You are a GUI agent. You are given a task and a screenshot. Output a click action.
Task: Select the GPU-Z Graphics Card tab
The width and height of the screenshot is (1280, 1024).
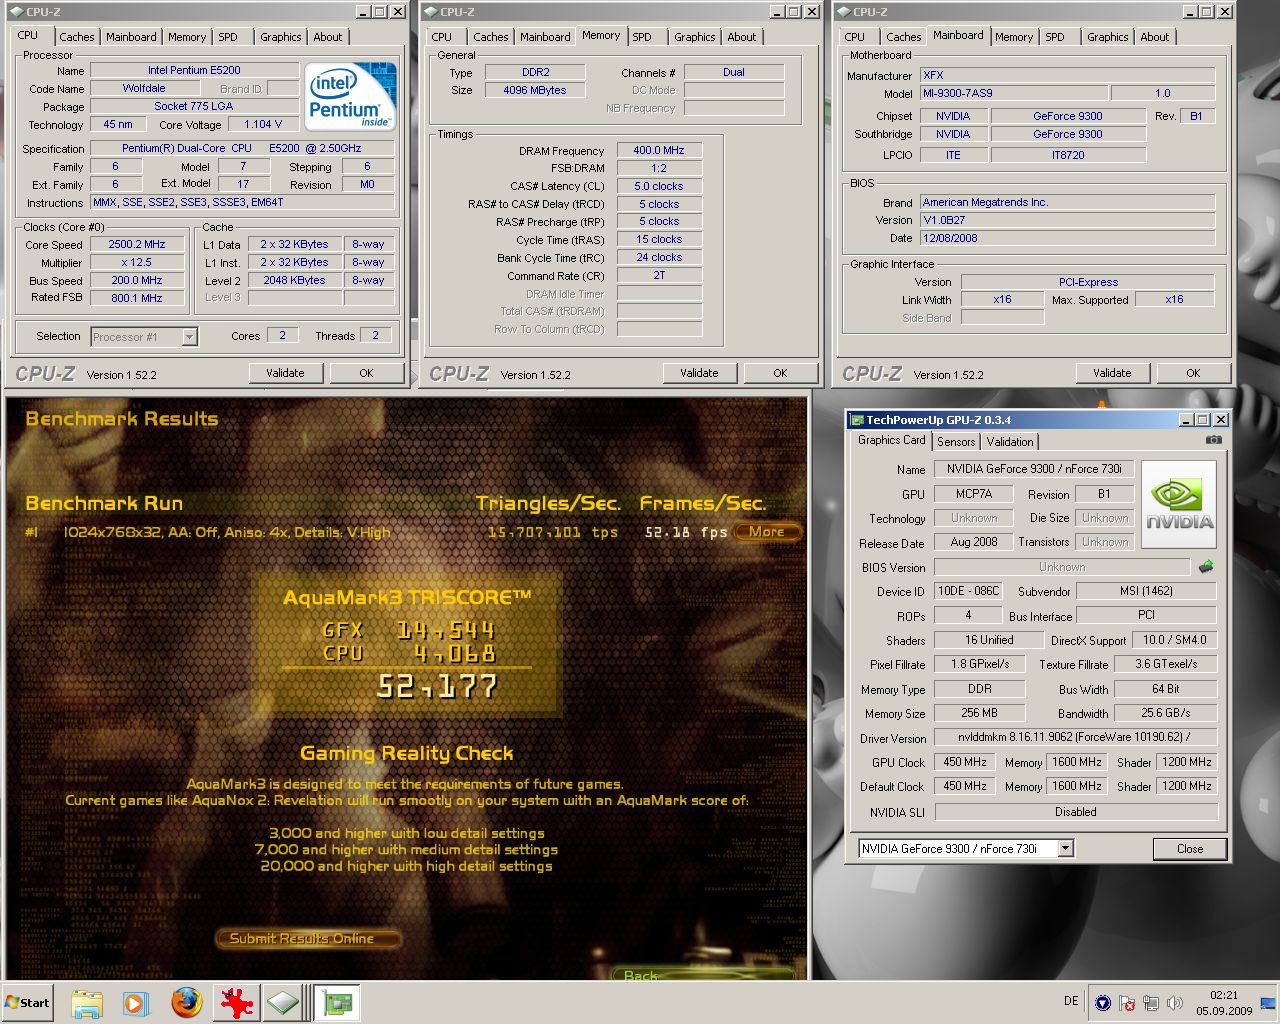pos(892,440)
